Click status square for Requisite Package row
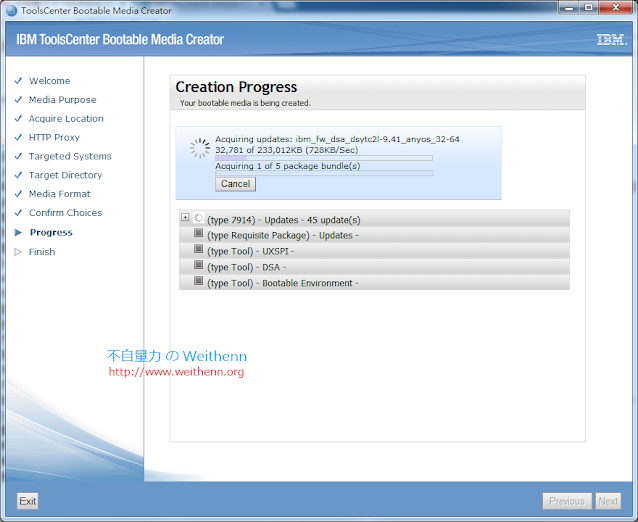The image size is (638, 522). [x=198, y=233]
